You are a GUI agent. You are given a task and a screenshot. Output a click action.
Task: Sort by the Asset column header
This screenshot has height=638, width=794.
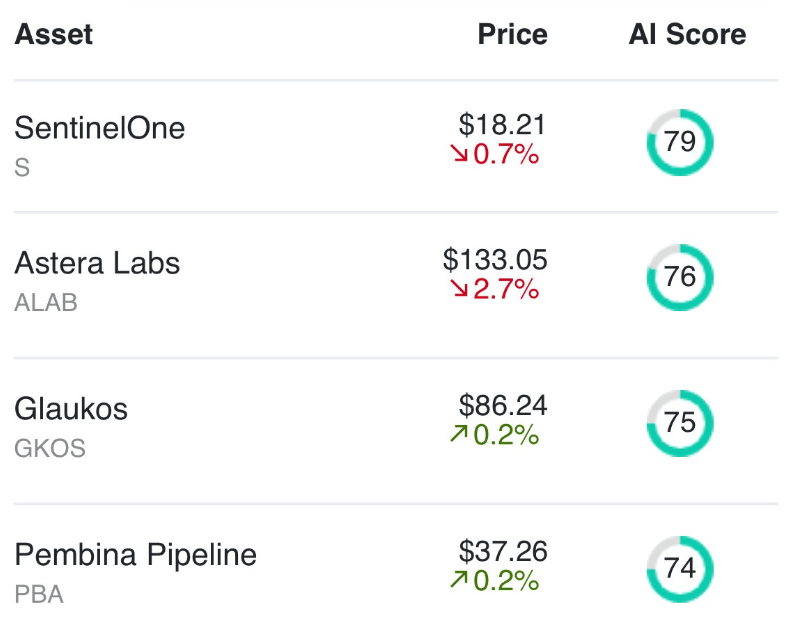click(x=54, y=35)
